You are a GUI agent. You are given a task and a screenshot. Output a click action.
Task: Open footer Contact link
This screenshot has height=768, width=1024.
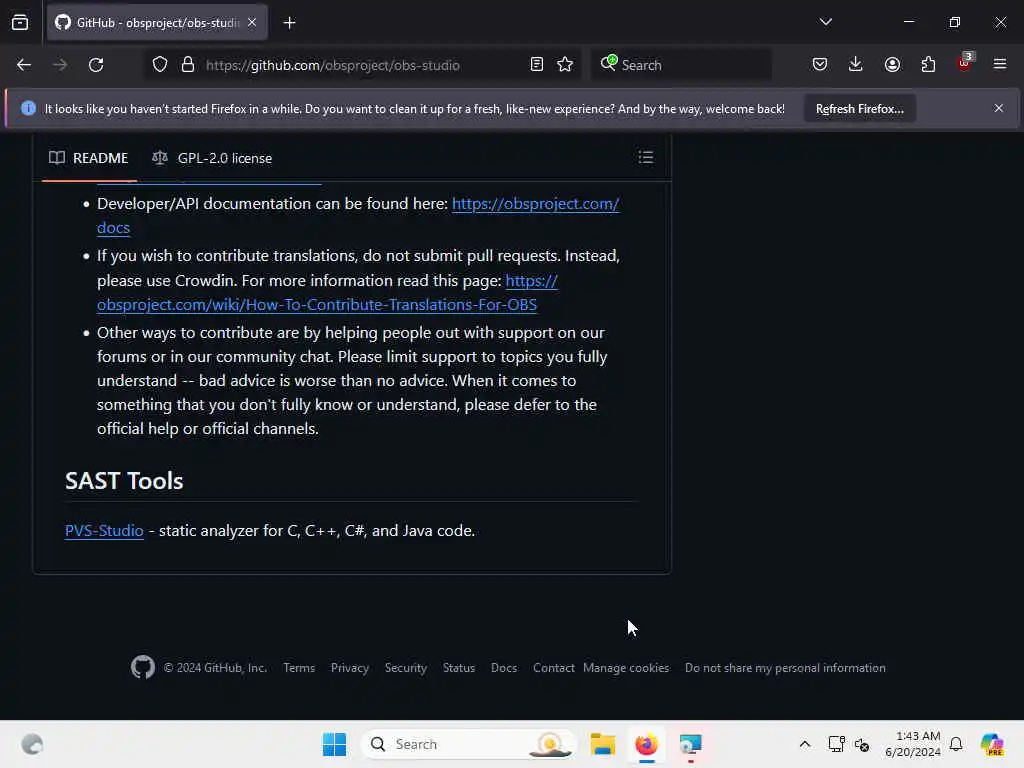pos(553,668)
